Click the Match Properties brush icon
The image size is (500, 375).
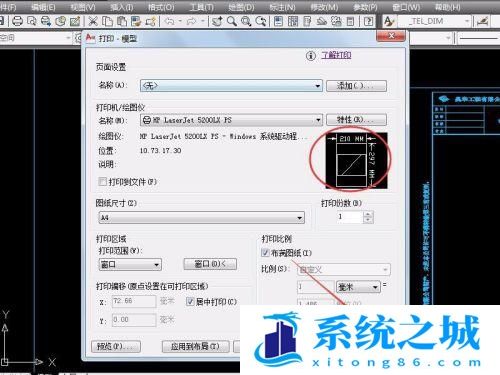click(136, 21)
